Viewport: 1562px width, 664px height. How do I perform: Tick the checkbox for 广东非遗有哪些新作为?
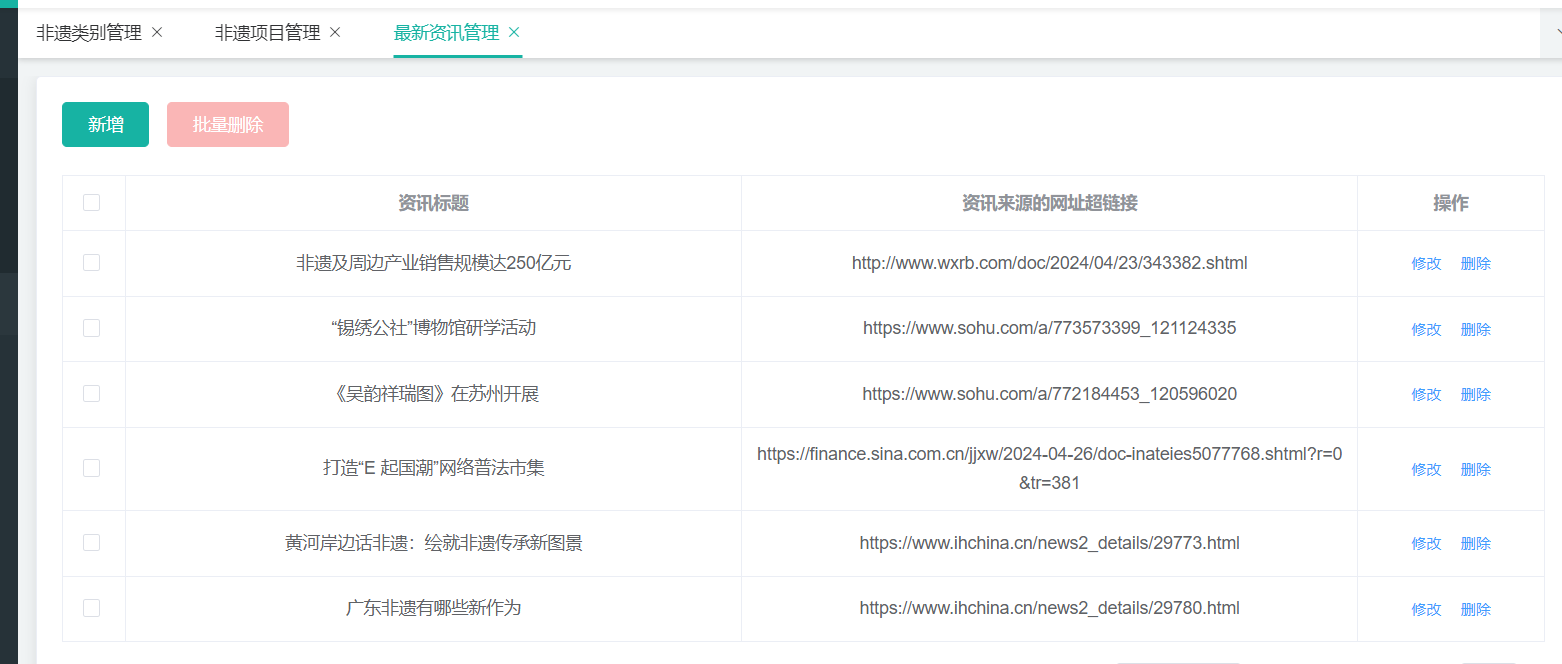coord(92,608)
